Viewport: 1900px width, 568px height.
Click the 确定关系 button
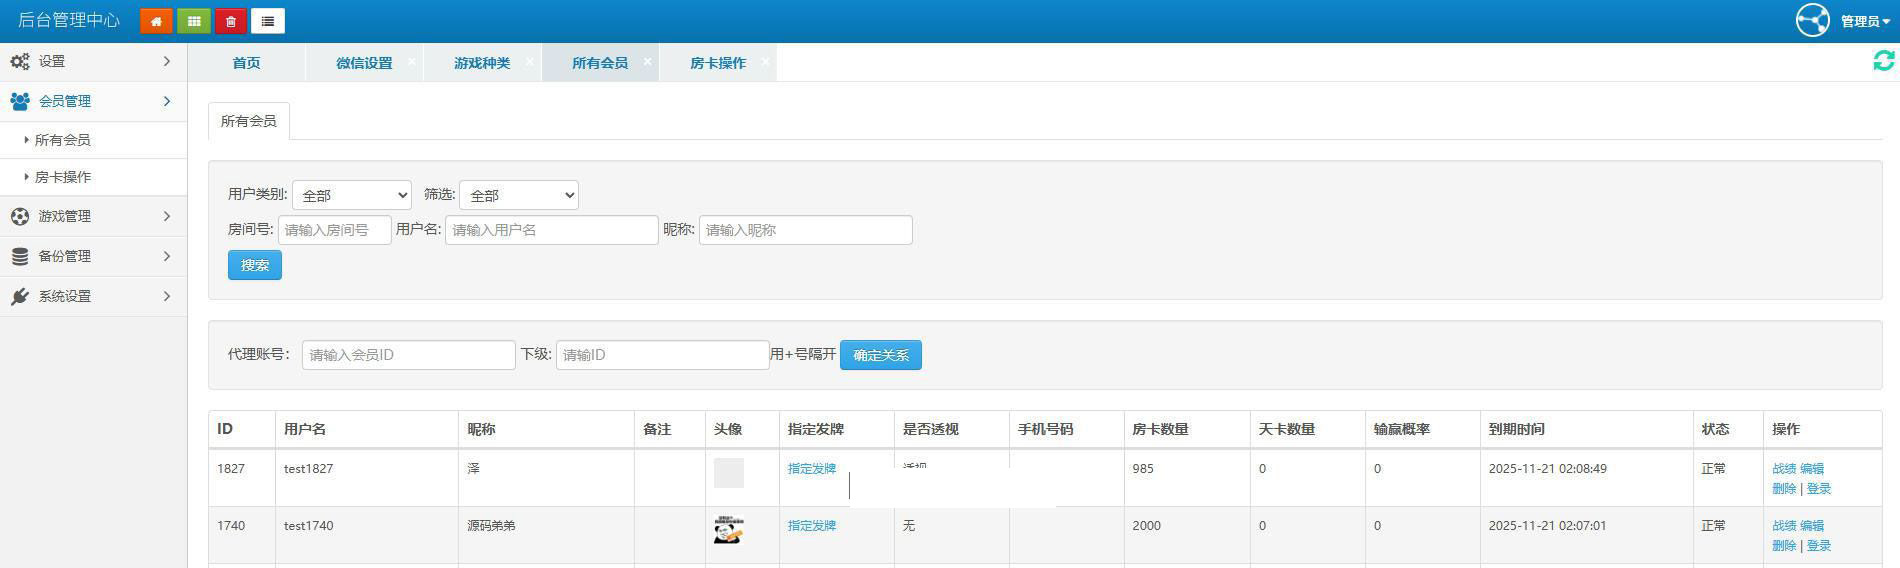pos(881,355)
